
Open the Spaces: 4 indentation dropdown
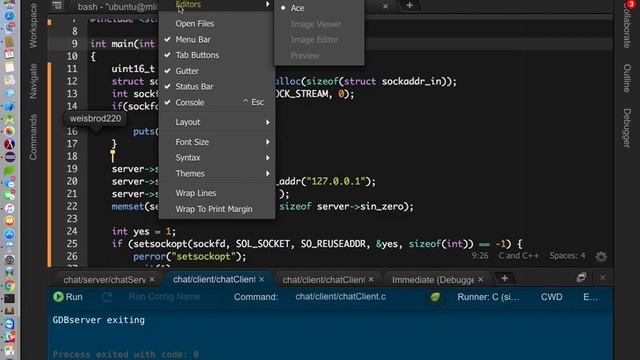(x=567, y=256)
